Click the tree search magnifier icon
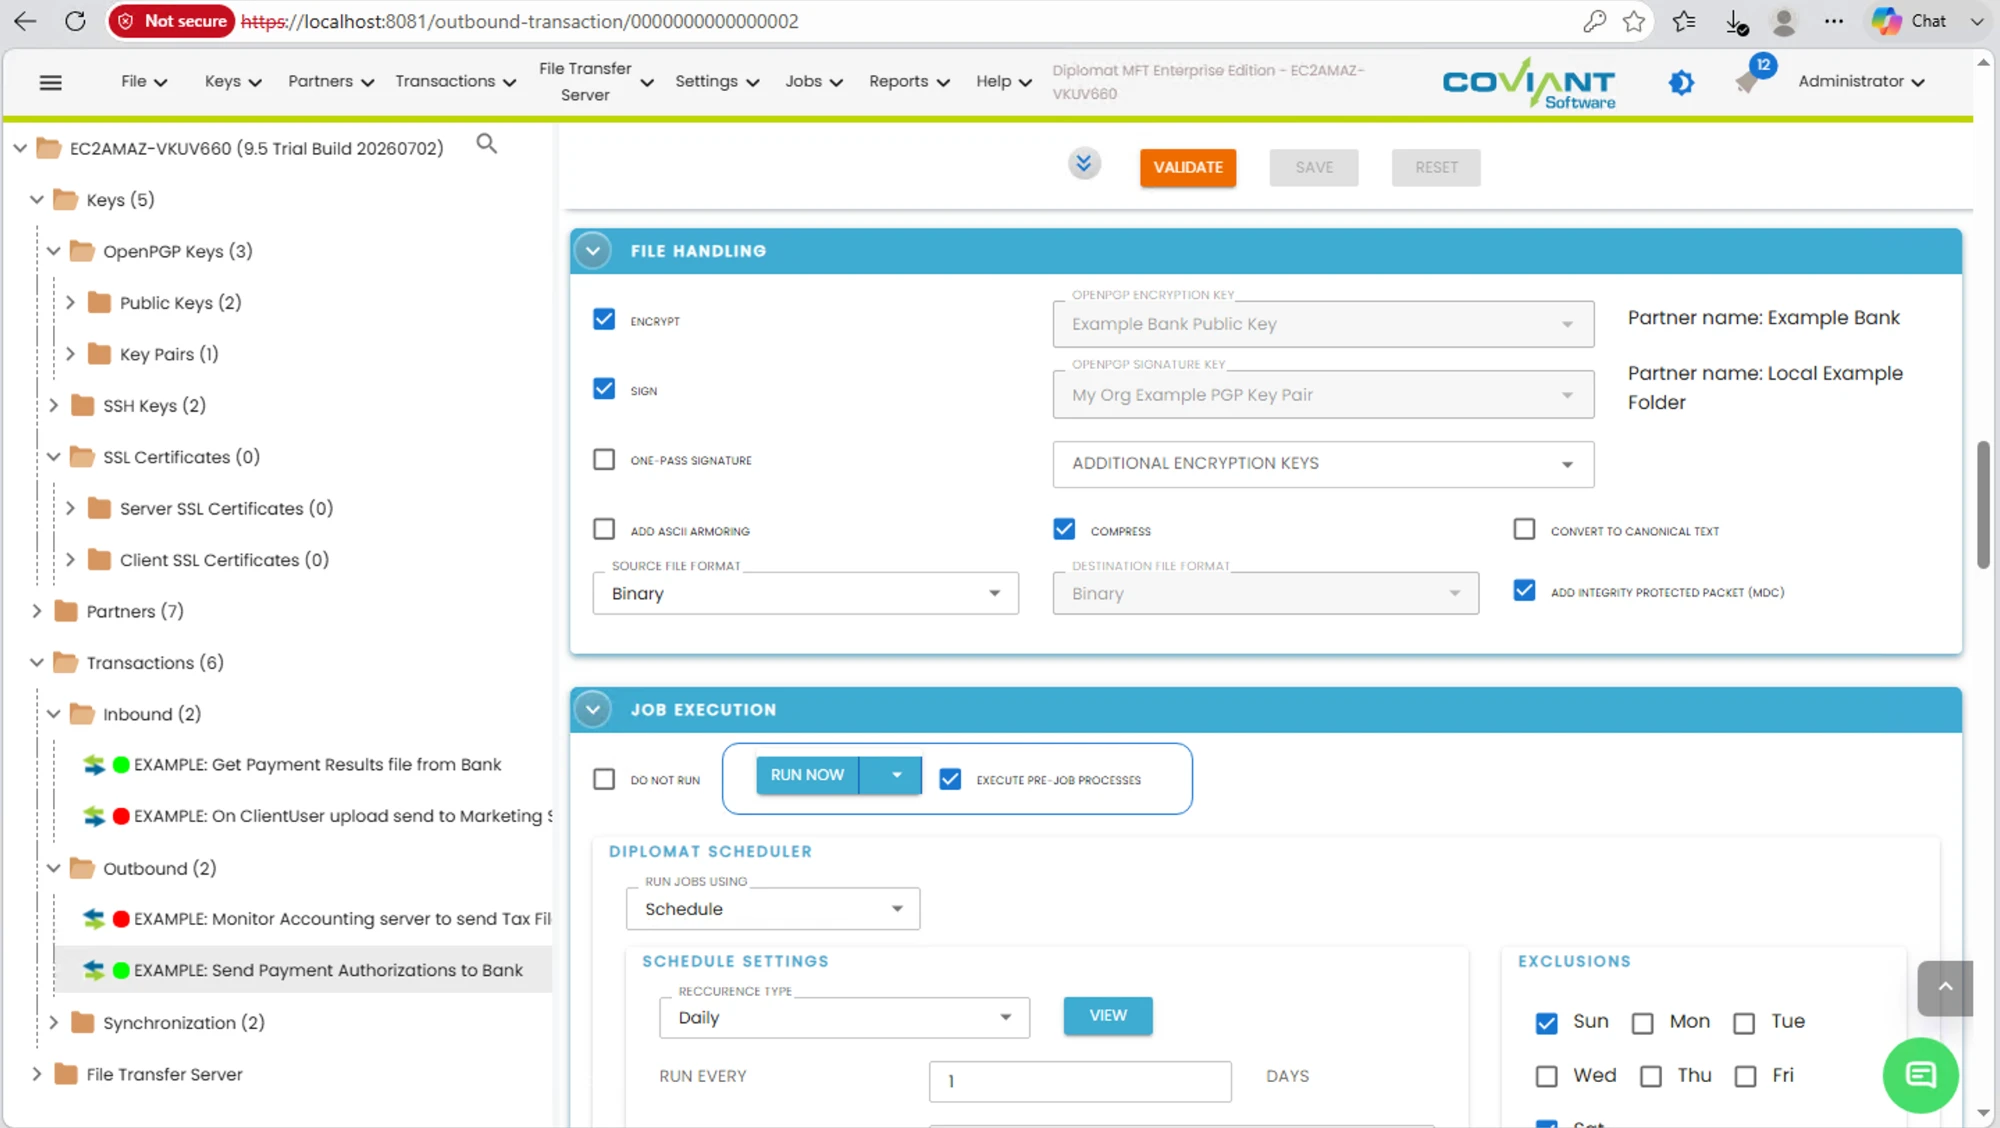The image size is (2000, 1128). (486, 144)
